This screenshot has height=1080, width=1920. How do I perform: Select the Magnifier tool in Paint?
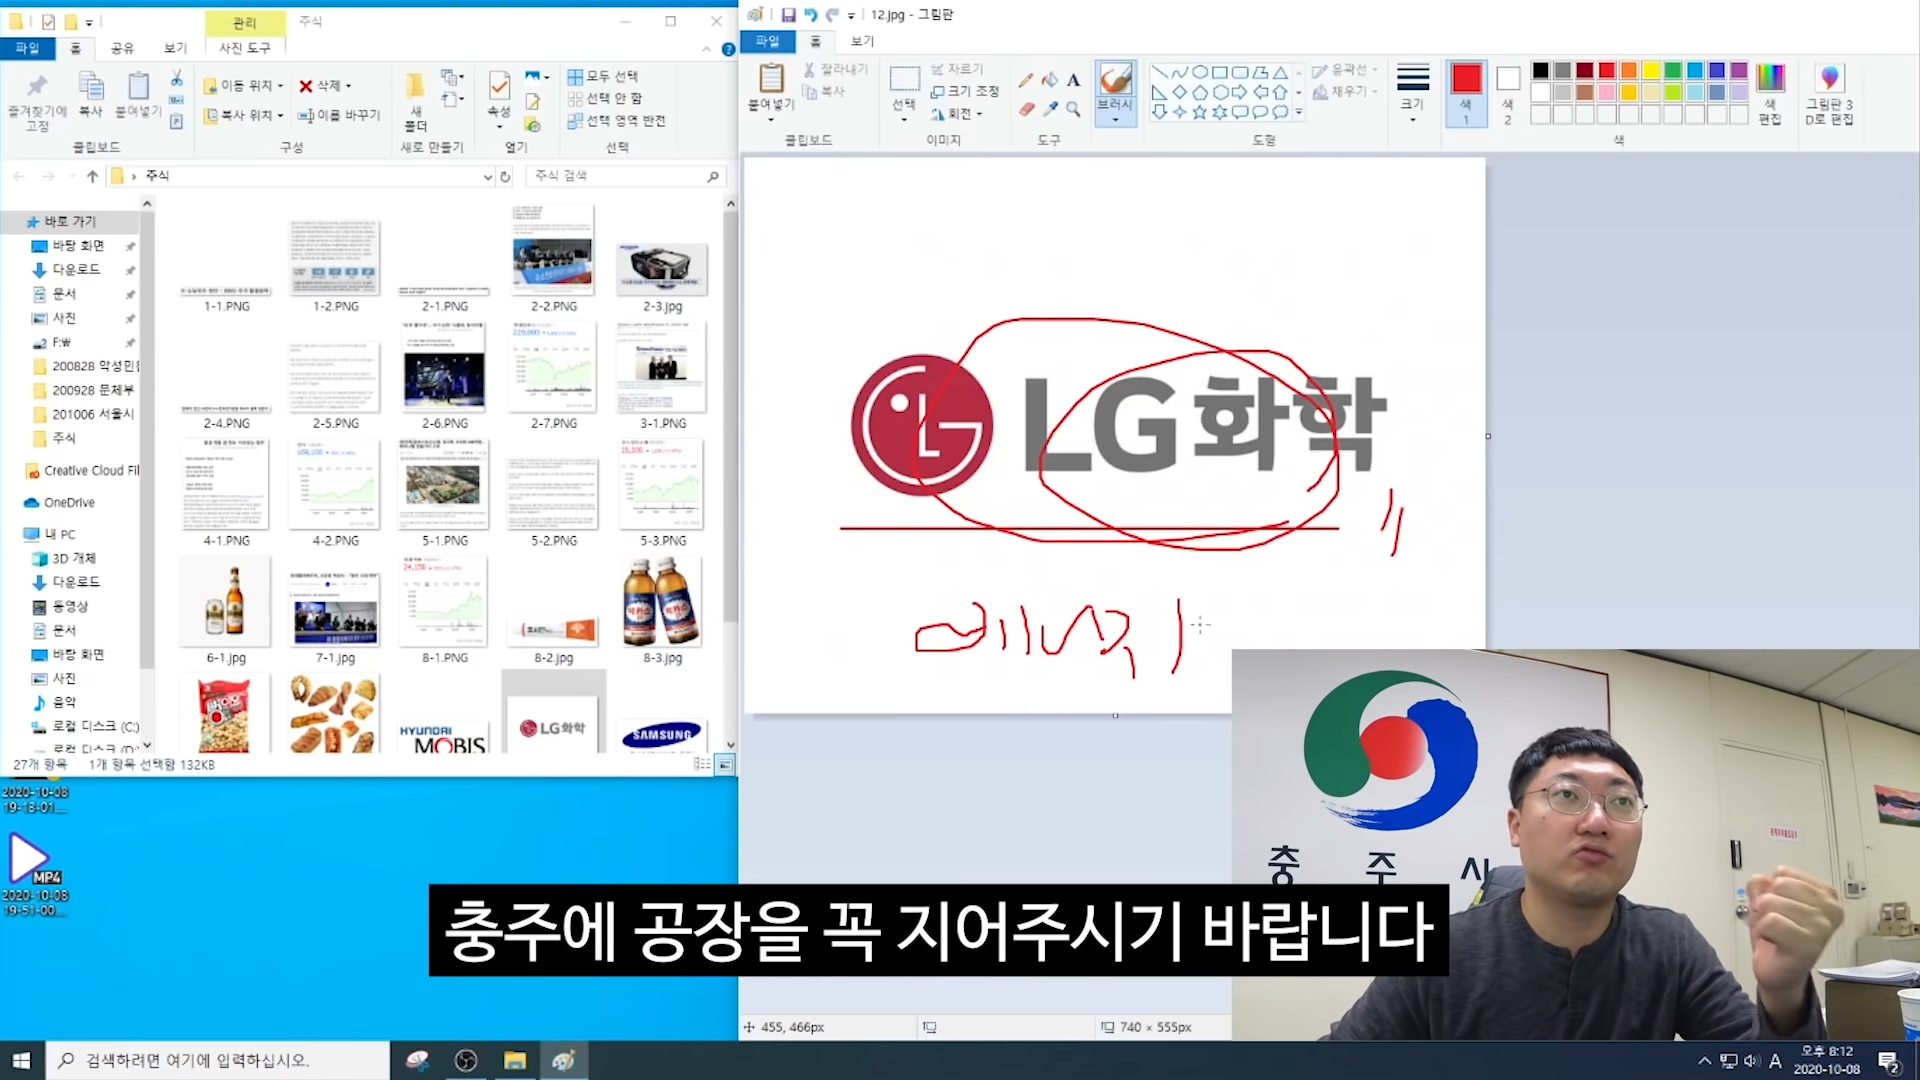point(1073,109)
